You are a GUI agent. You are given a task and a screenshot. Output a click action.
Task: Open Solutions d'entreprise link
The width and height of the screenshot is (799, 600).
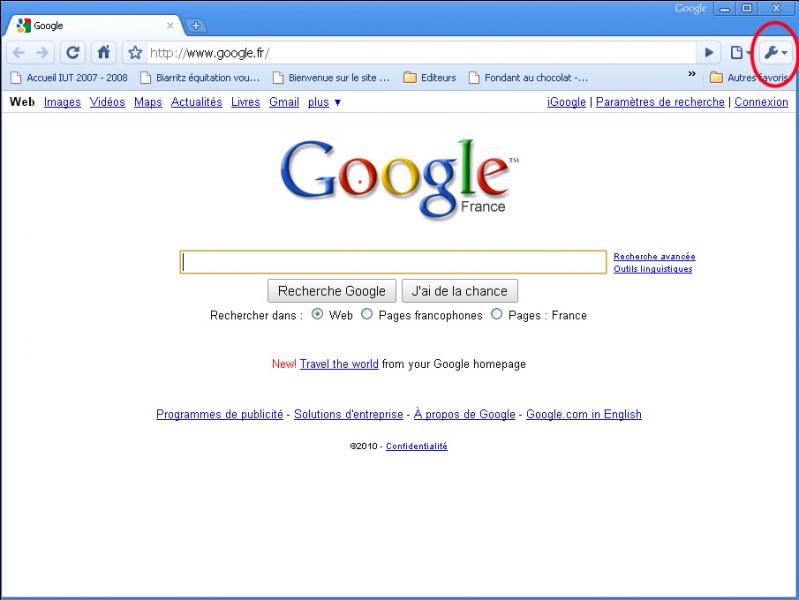(x=349, y=414)
